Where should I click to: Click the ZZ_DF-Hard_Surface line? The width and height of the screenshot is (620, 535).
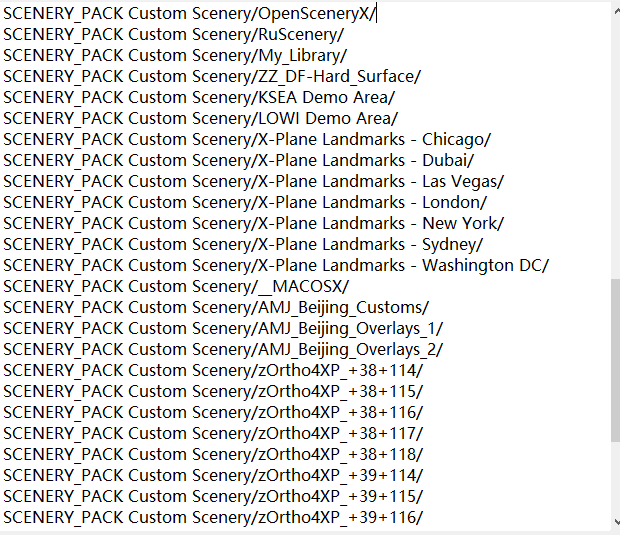click(211, 76)
